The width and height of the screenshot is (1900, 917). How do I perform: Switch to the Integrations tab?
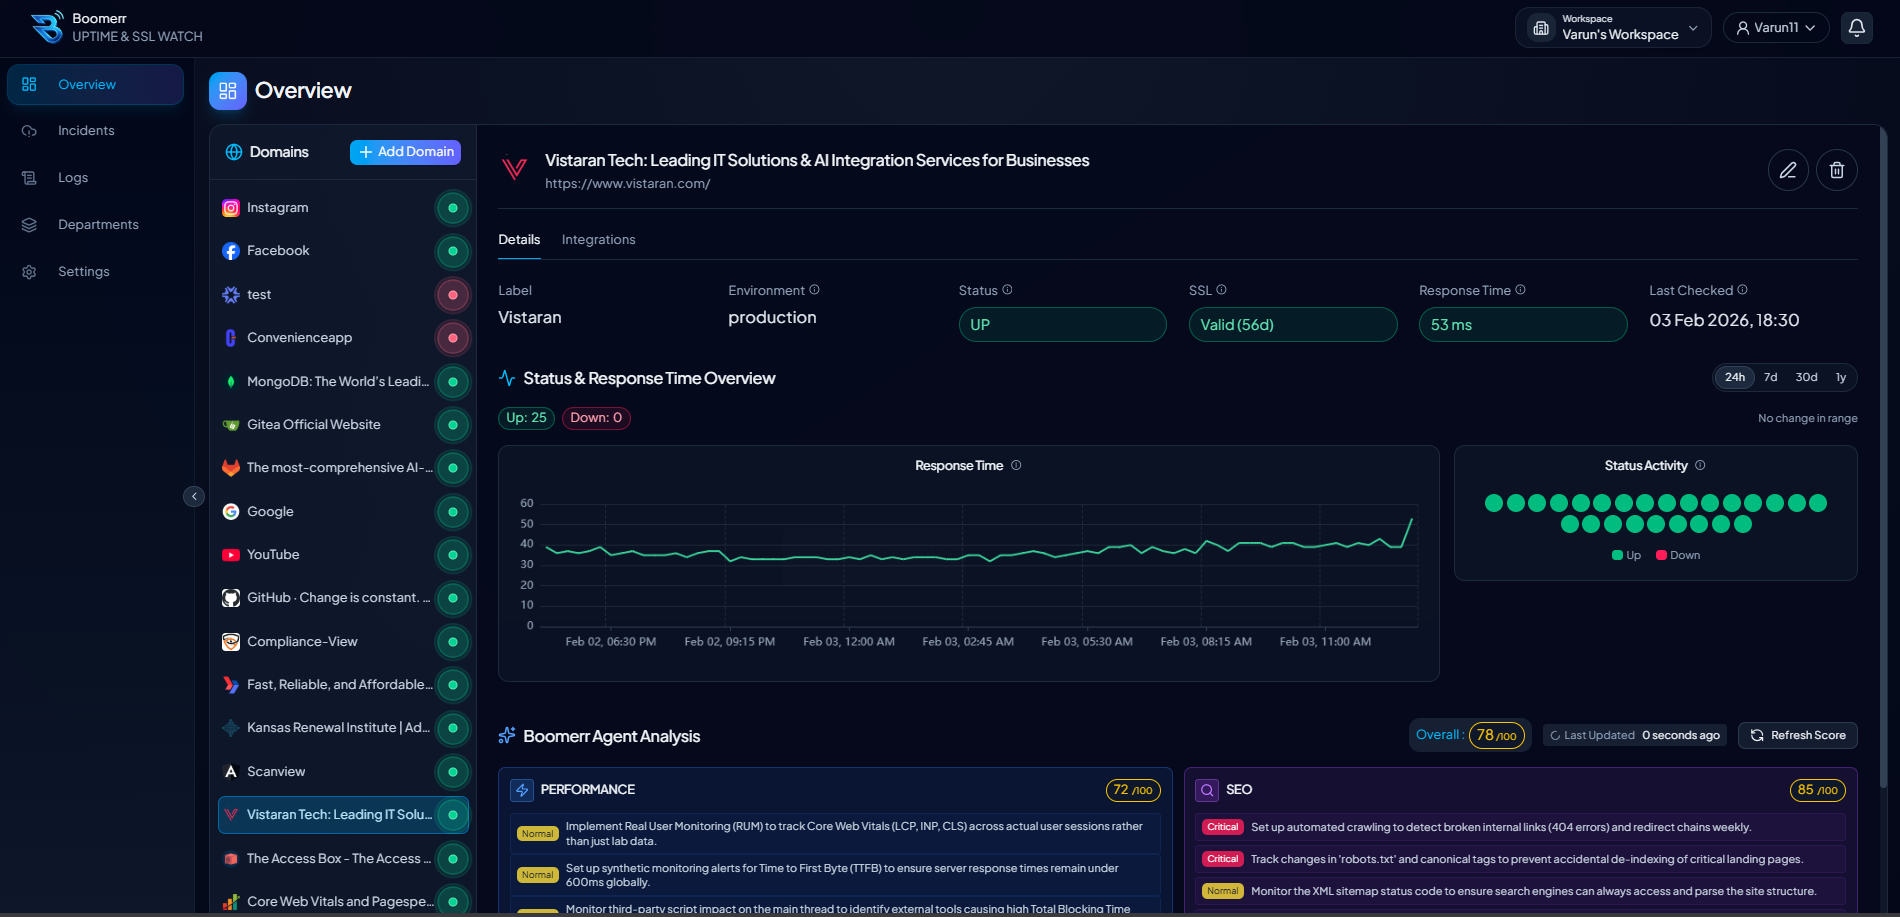[x=598, y=240]
